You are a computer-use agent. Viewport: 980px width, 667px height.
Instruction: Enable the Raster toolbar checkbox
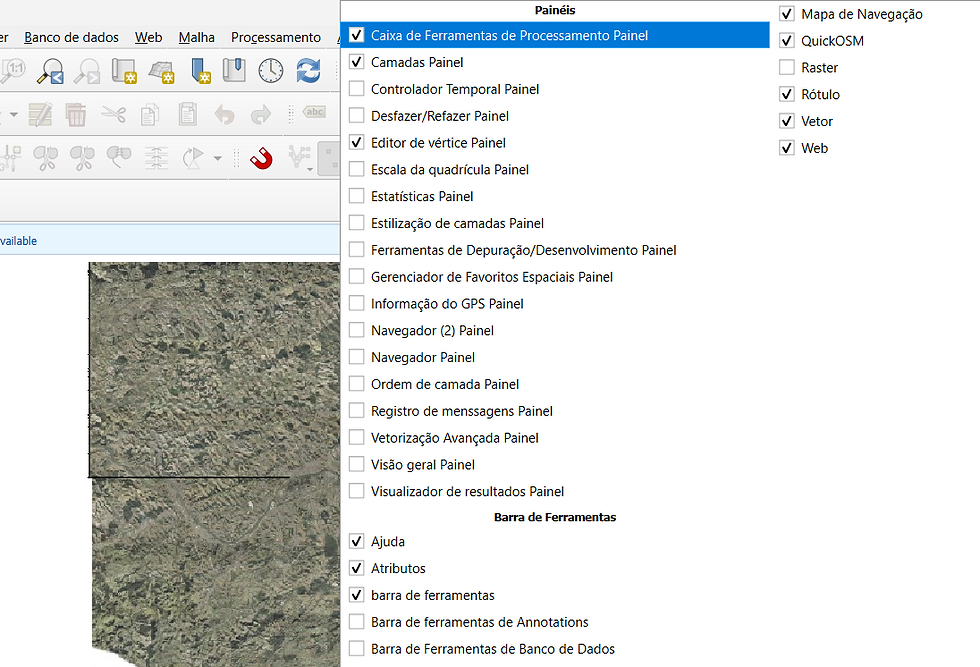(x=787, y=68)
